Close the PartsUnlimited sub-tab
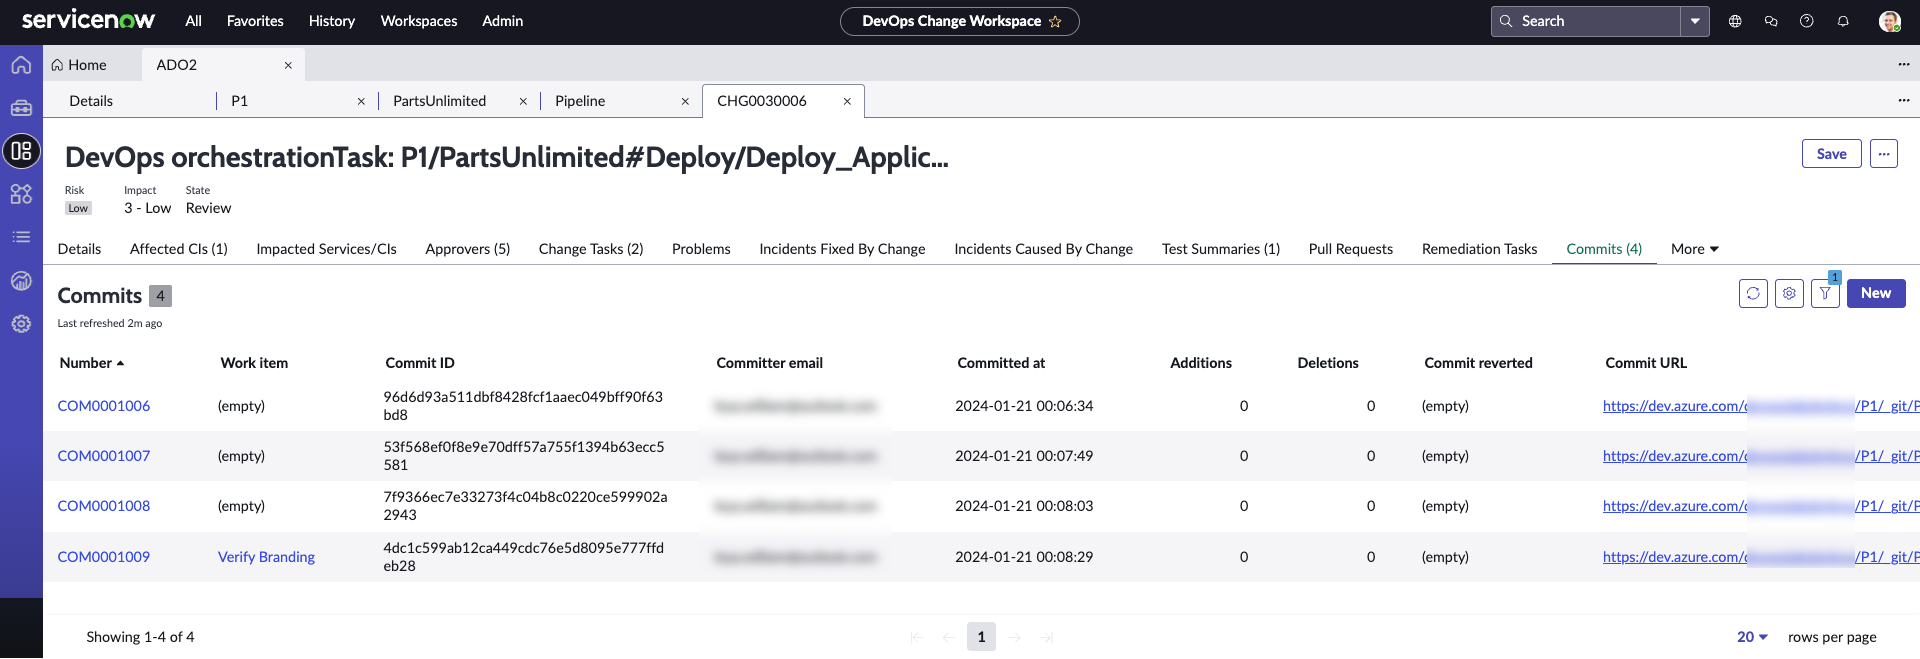The image size is (1920, 659). [523, 101]
